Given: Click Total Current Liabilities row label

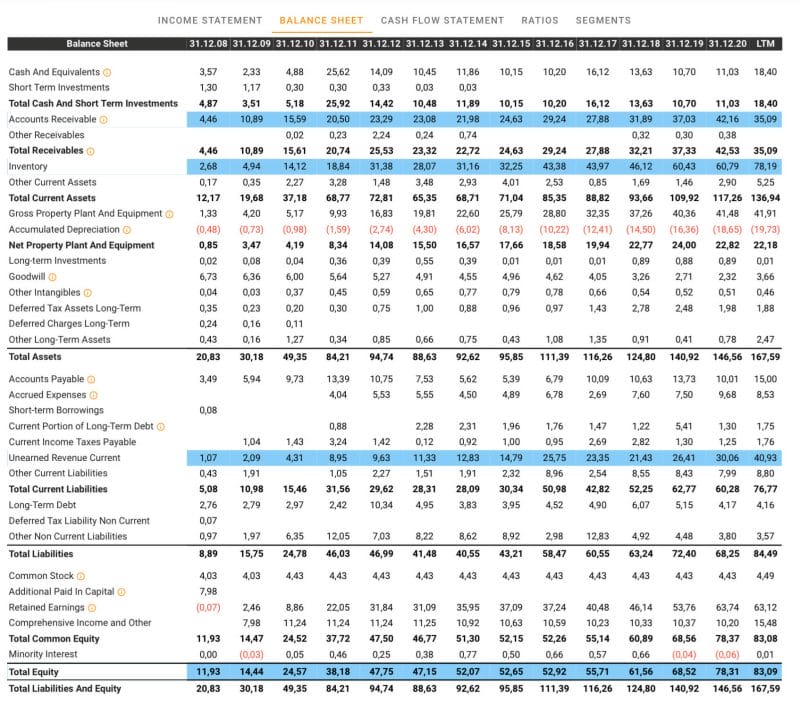Looking at the screenshot, I should pyautogui.click(x=58, y=489).
